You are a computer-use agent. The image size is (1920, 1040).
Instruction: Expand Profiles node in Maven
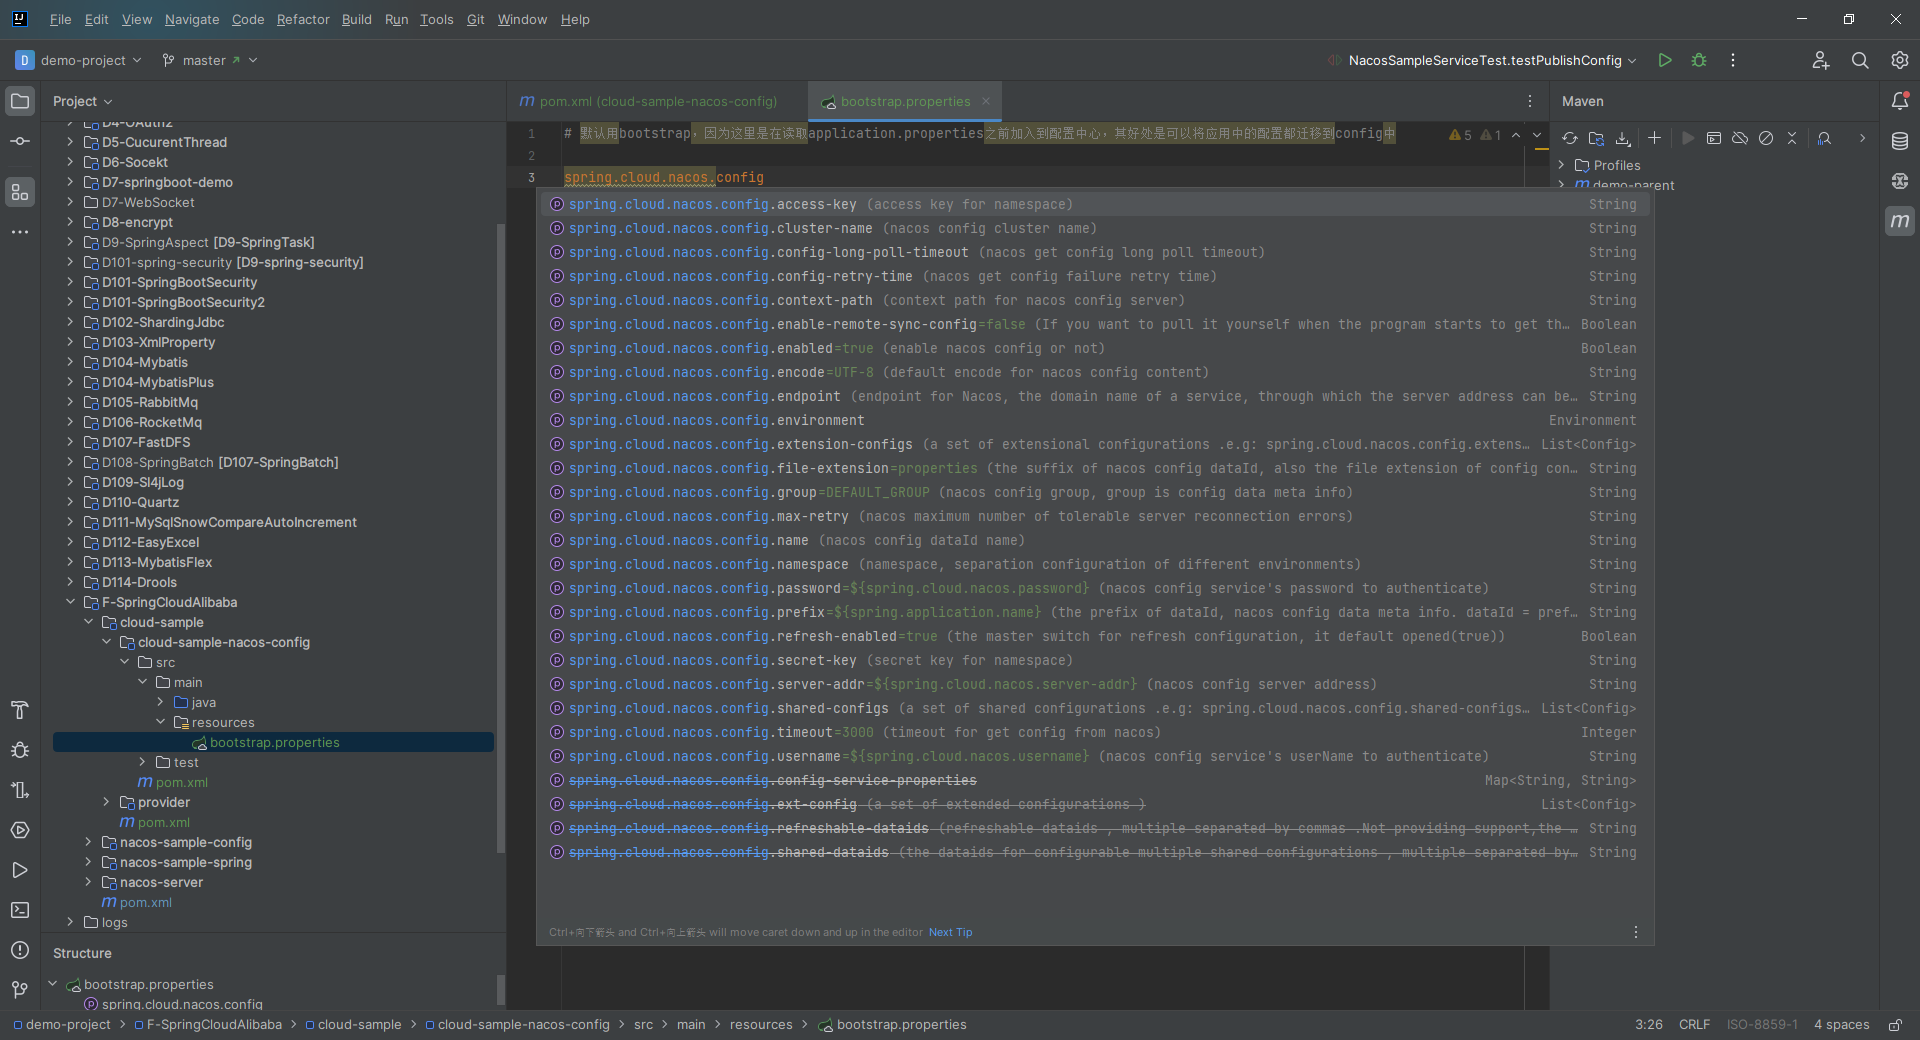[x=1561, y=165]
